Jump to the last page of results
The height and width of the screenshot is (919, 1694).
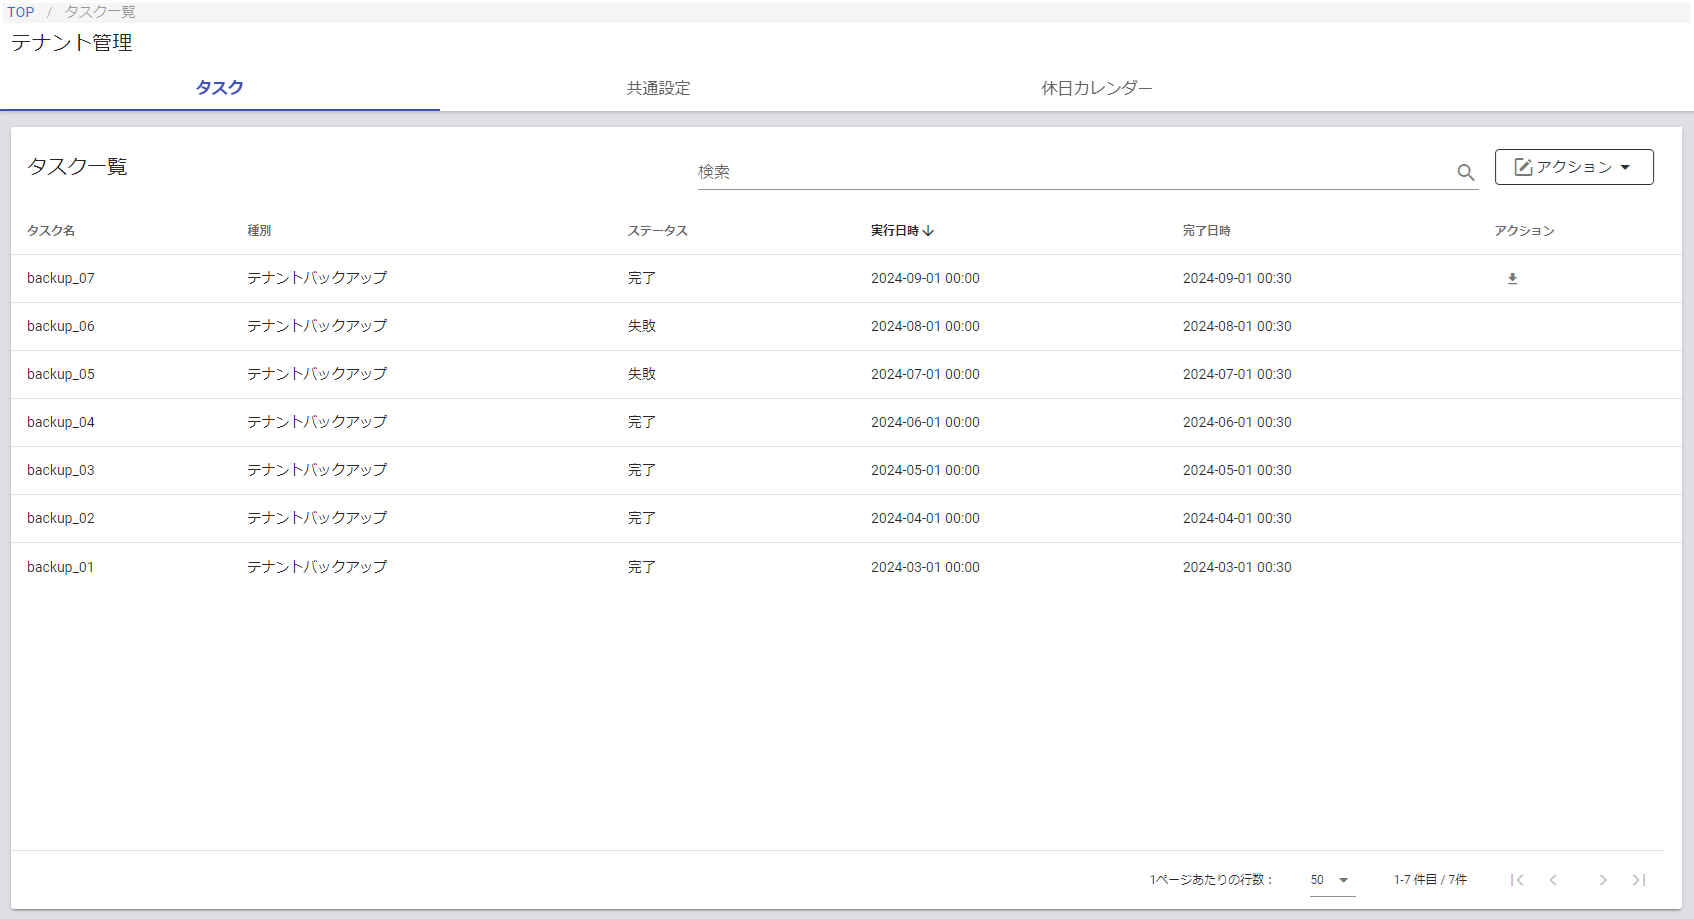coord(1639,880)
